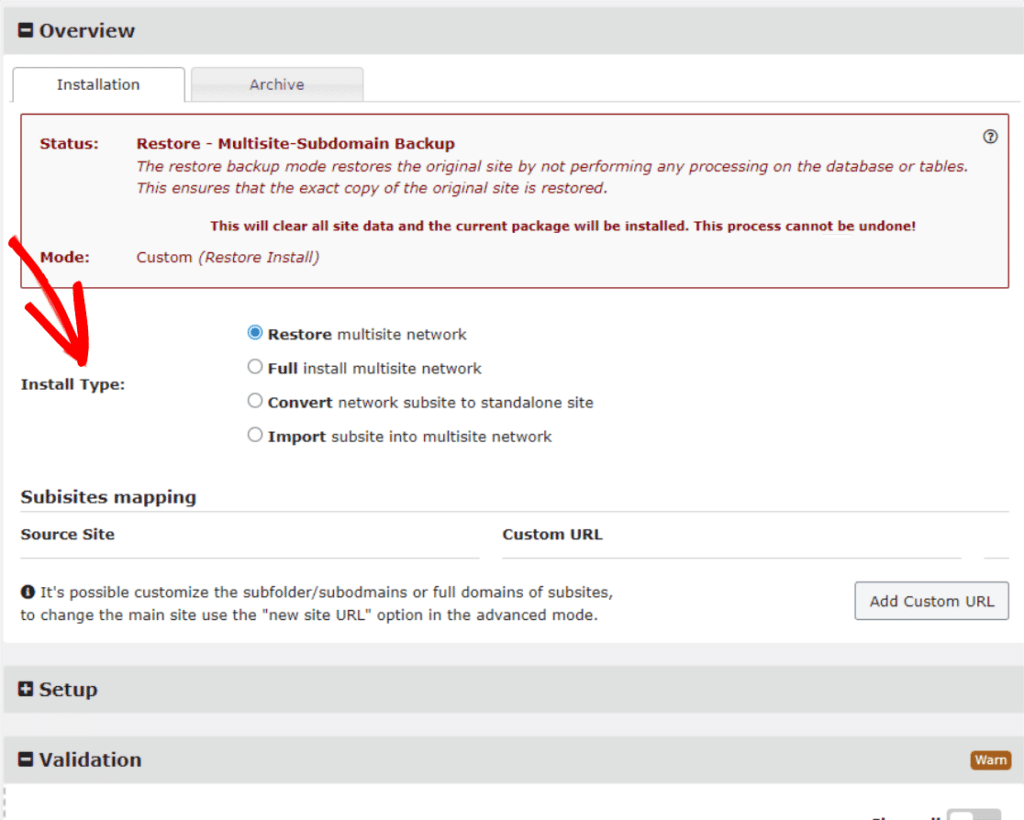Viewport: 1024px width, 820px height.
Task: Pick Import subsite into multisite network
Action: [255, 436]
